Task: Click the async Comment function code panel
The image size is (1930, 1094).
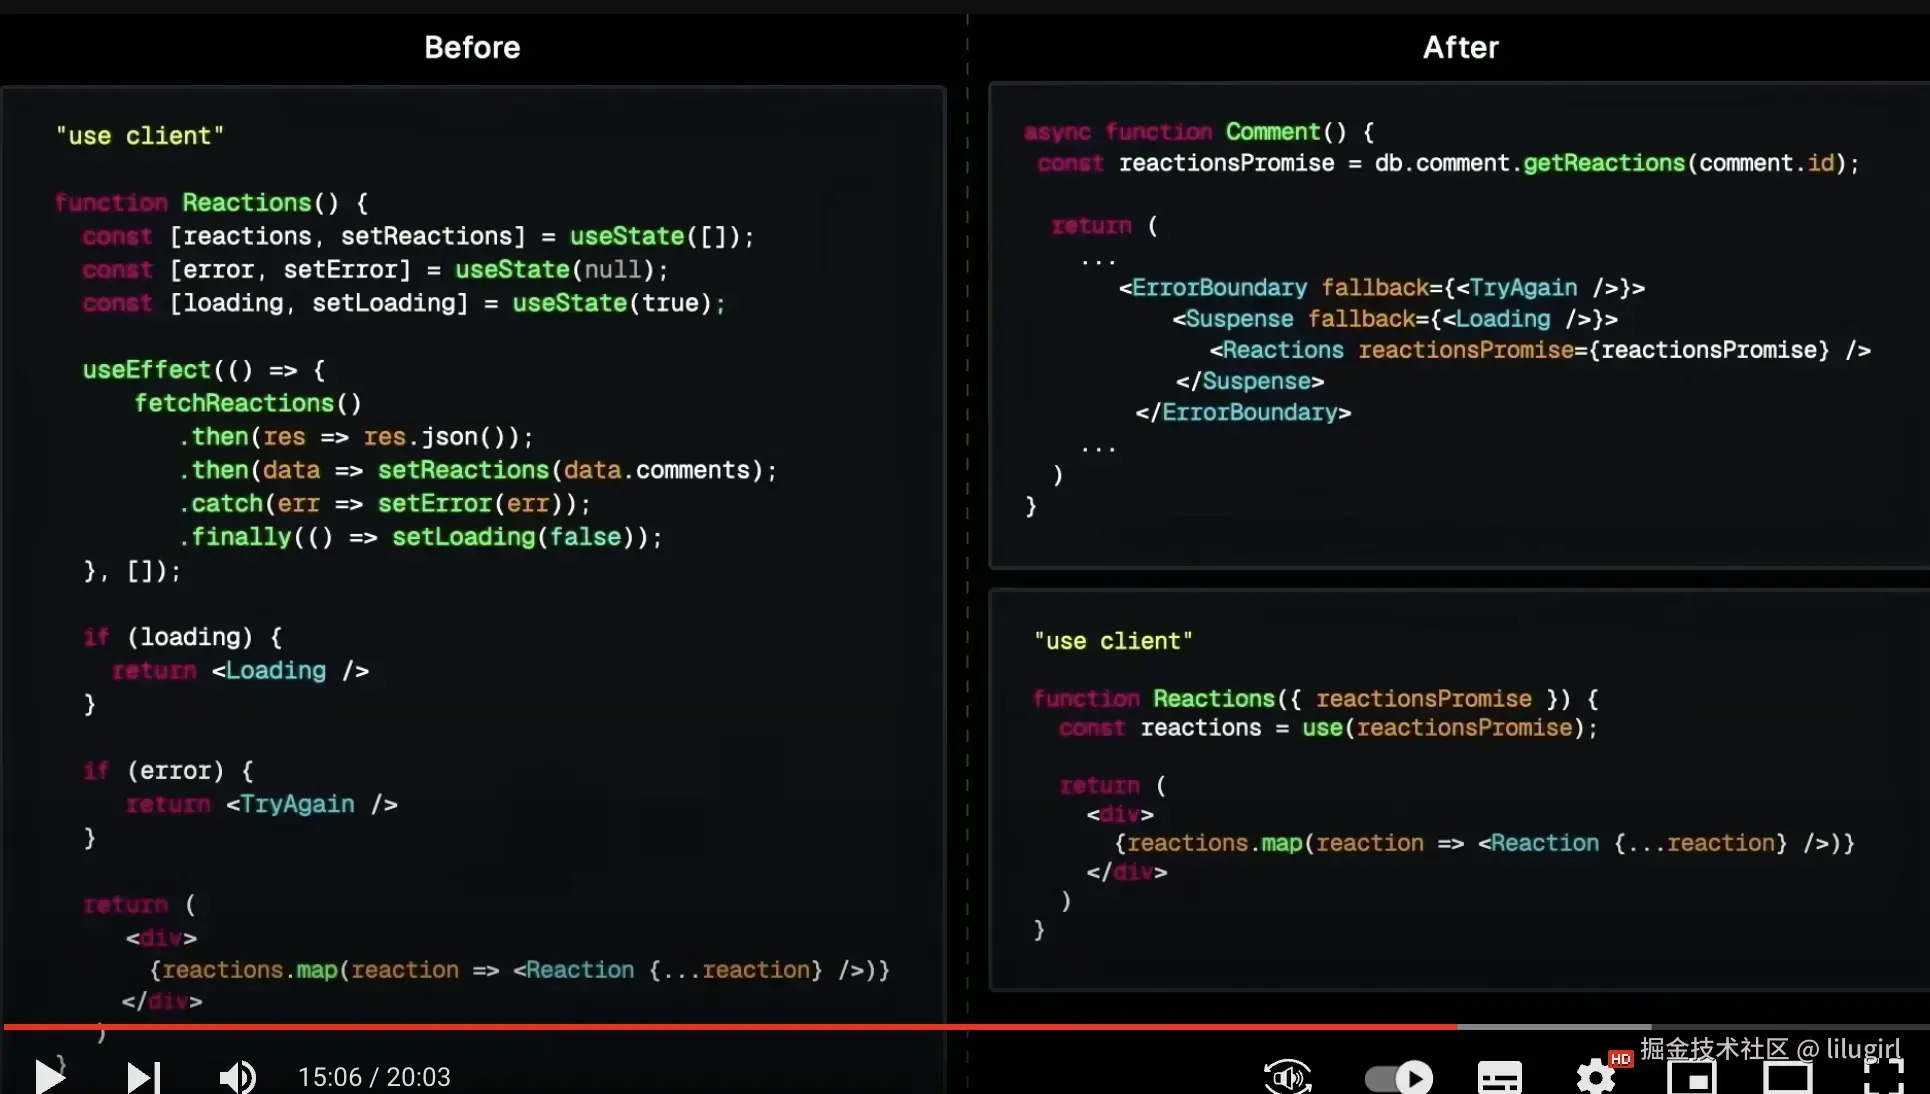Action: [x=1458, y=325]
